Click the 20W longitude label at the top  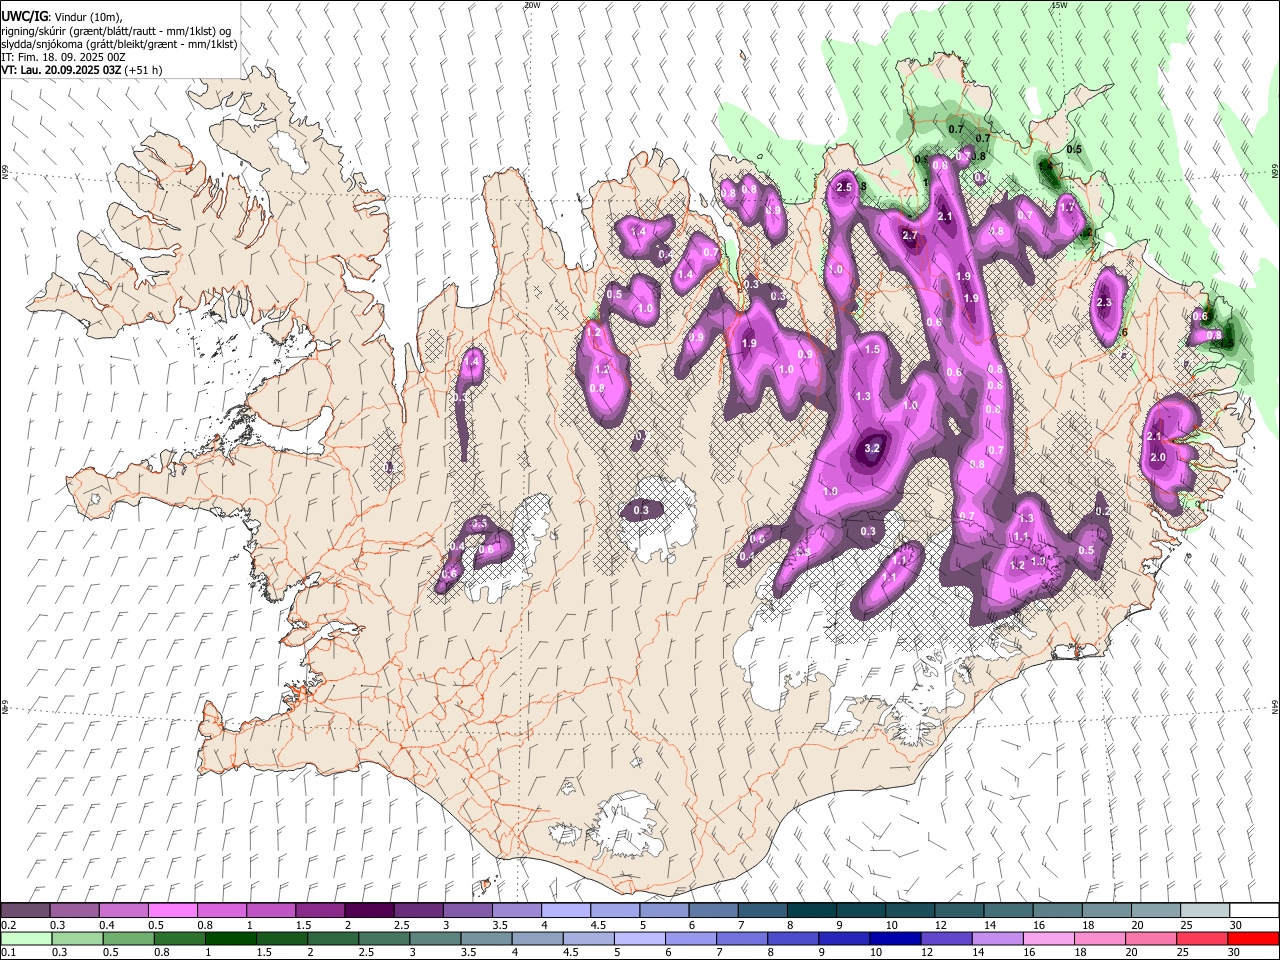point(532,5)
